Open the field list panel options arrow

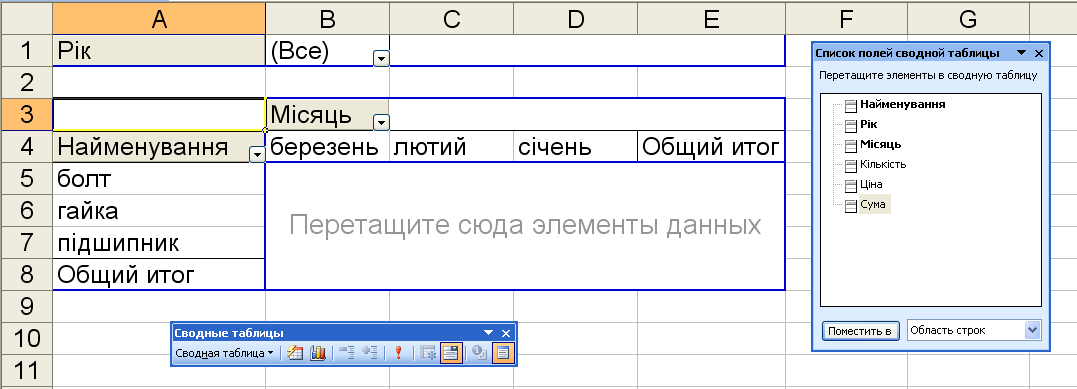1021,53
